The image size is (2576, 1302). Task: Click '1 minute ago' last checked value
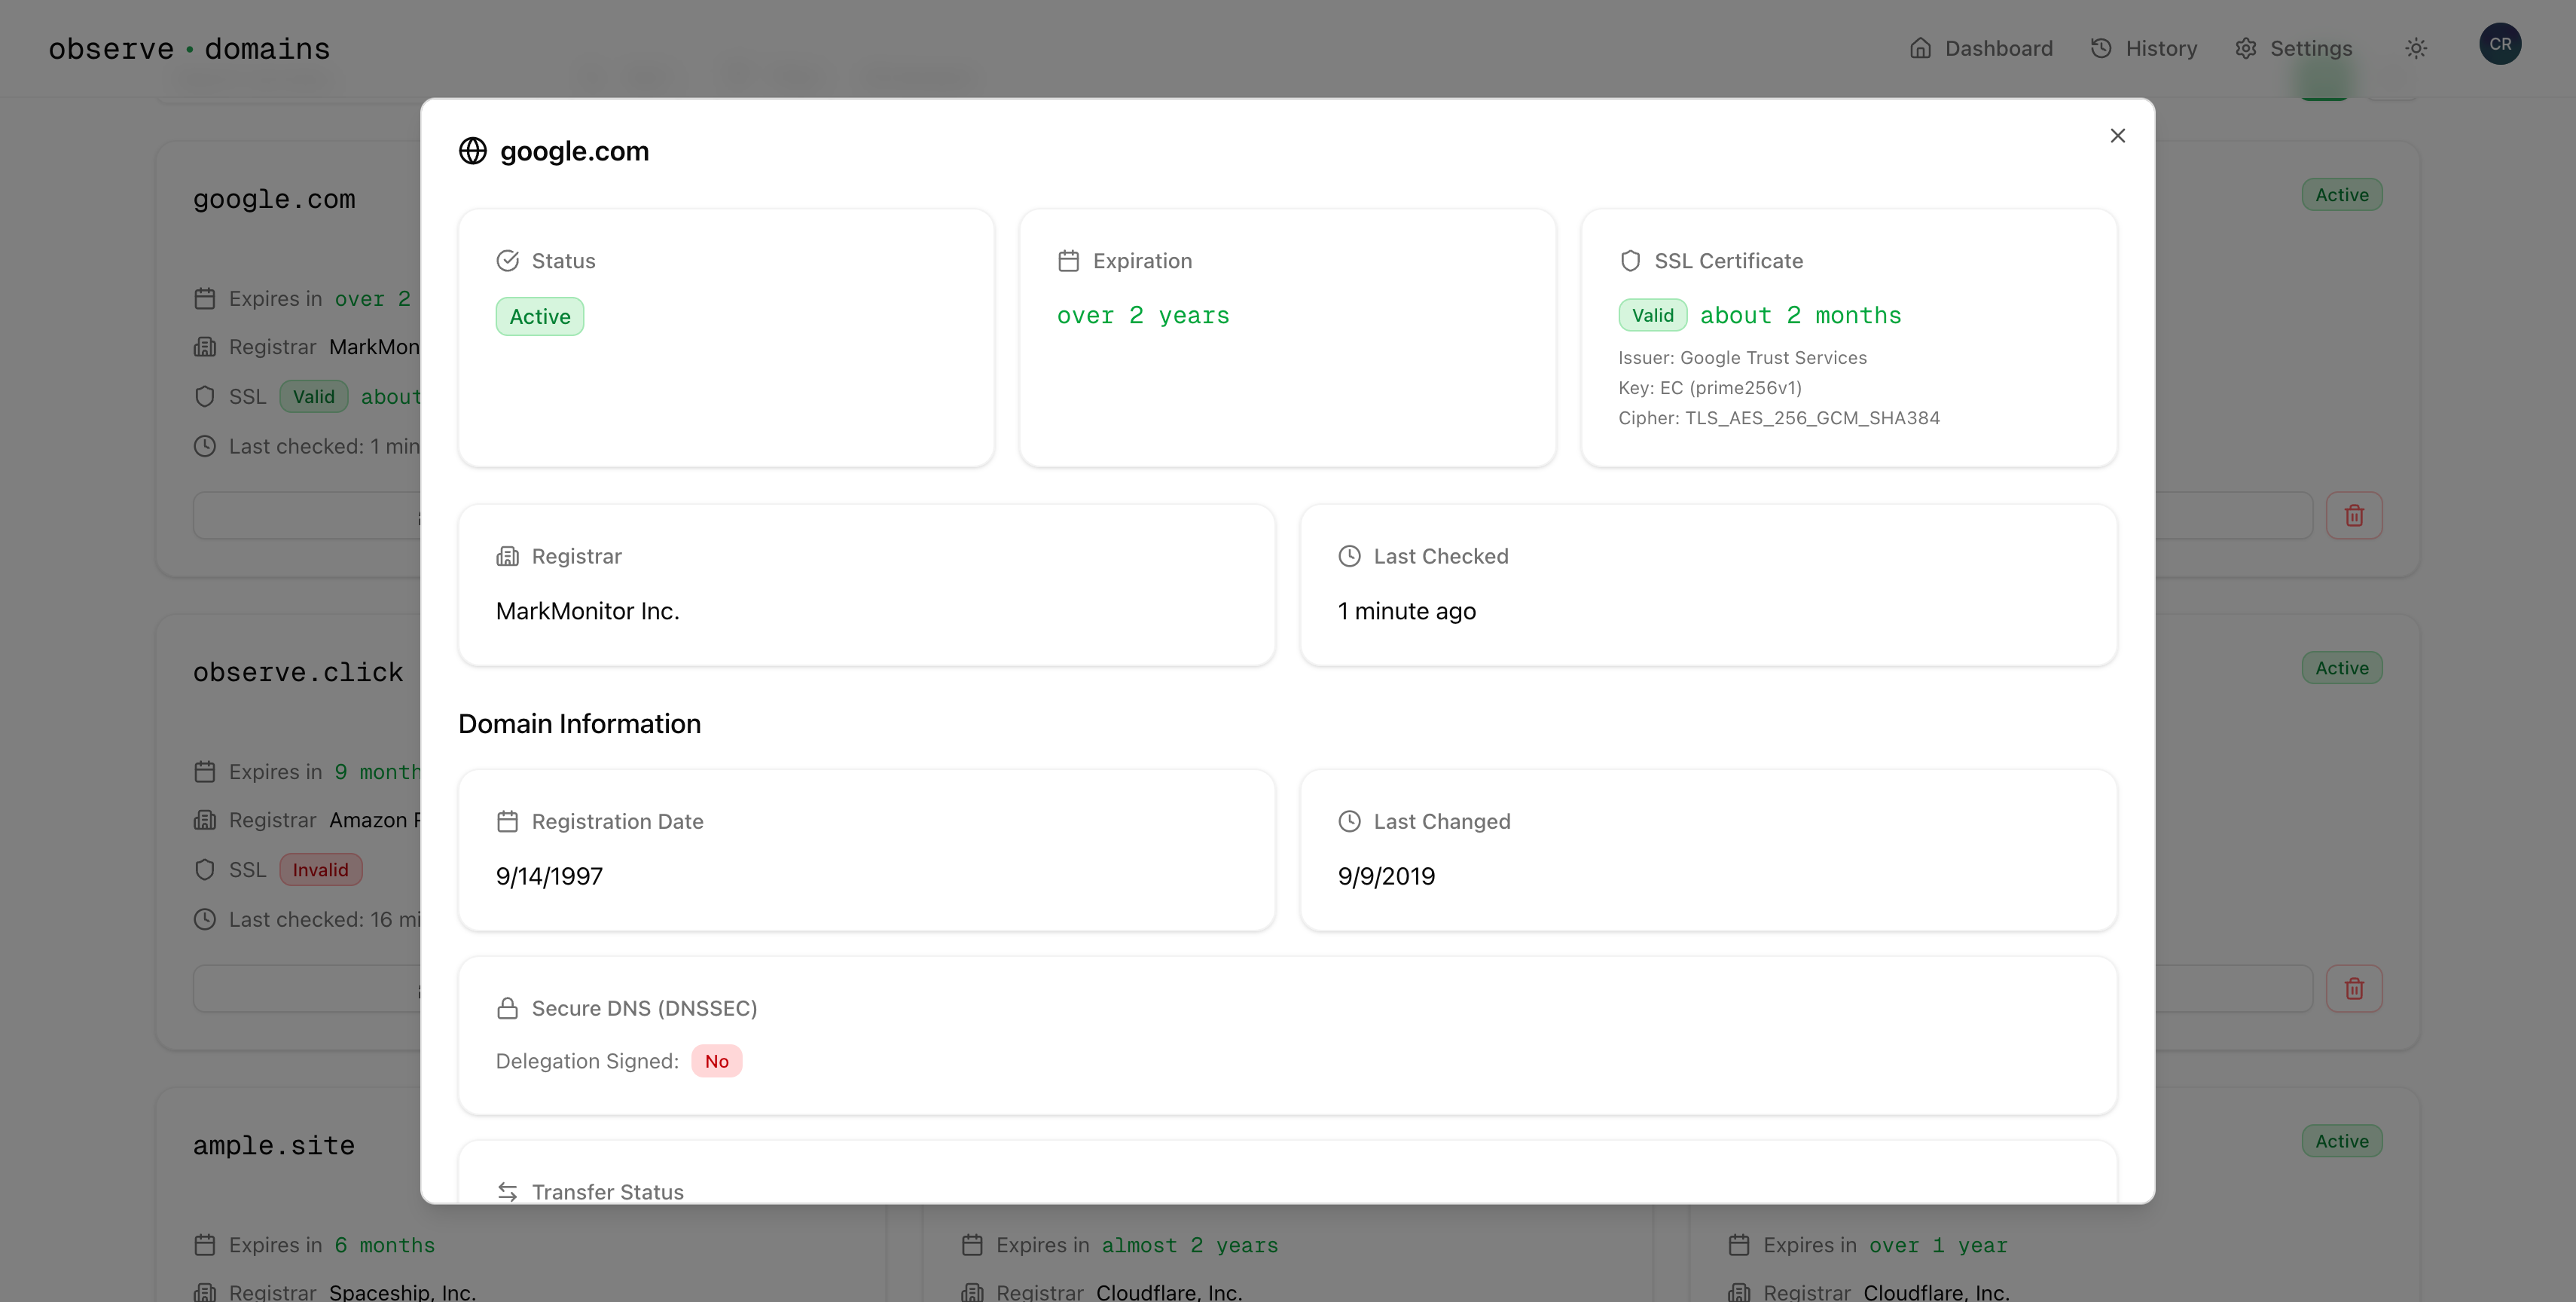pyautogui.click(x=1407, y=611)
